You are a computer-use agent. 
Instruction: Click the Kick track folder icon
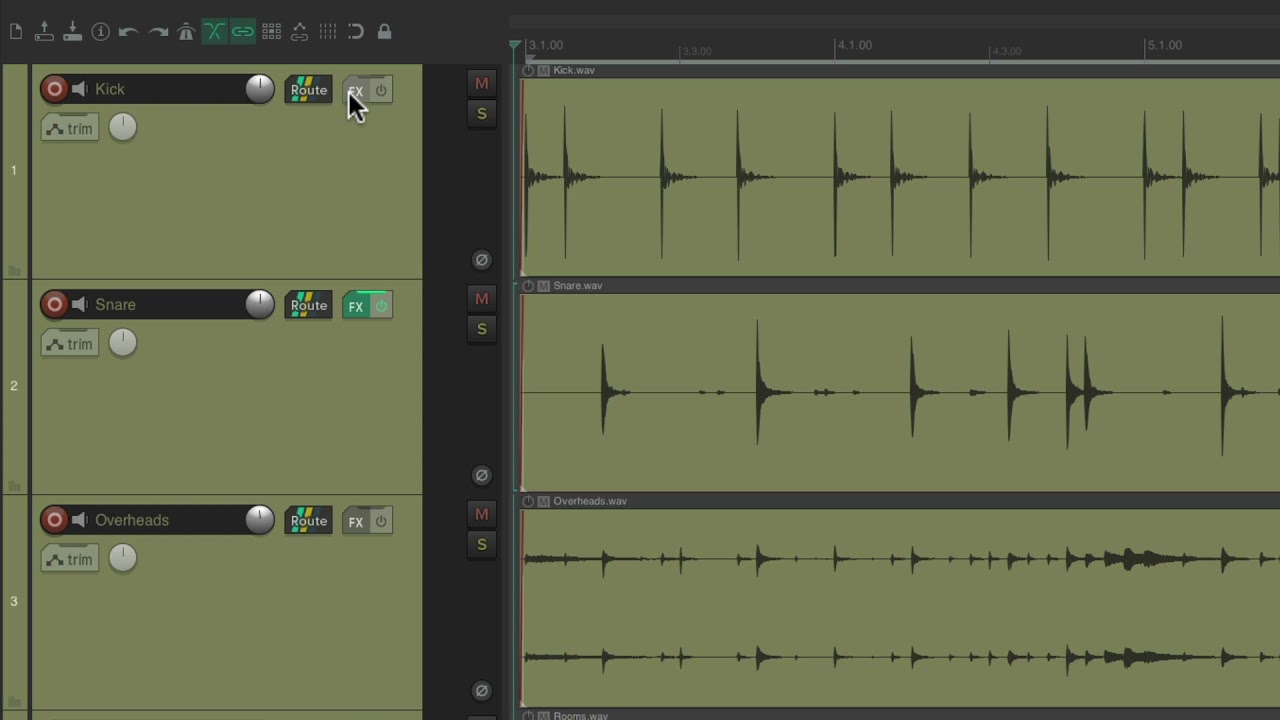tap(14, 270)
